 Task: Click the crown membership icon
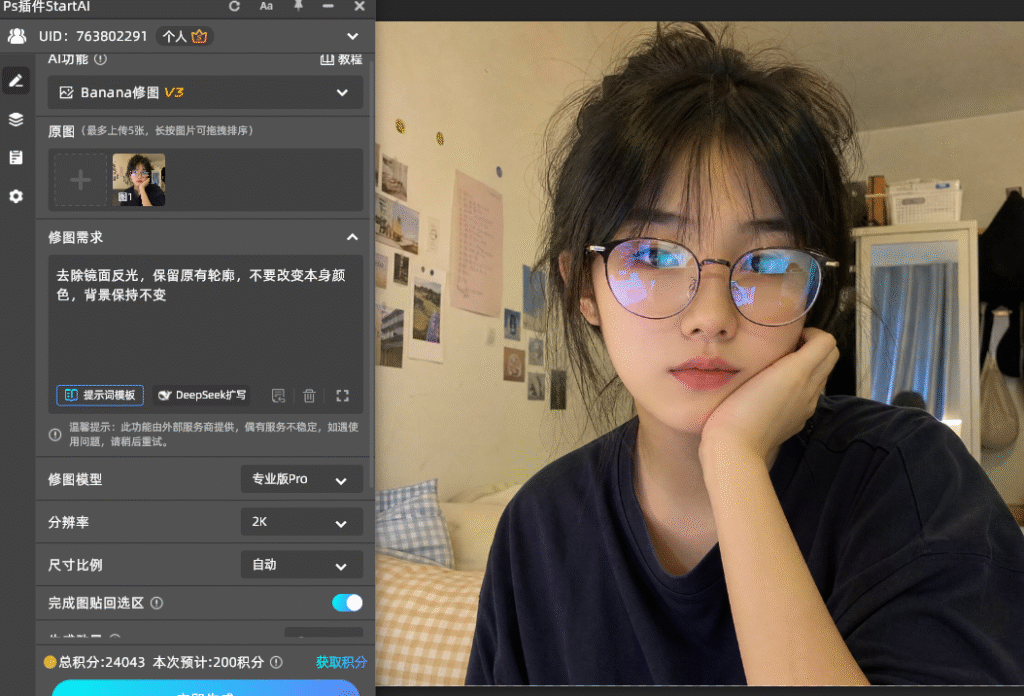(199, 37)
